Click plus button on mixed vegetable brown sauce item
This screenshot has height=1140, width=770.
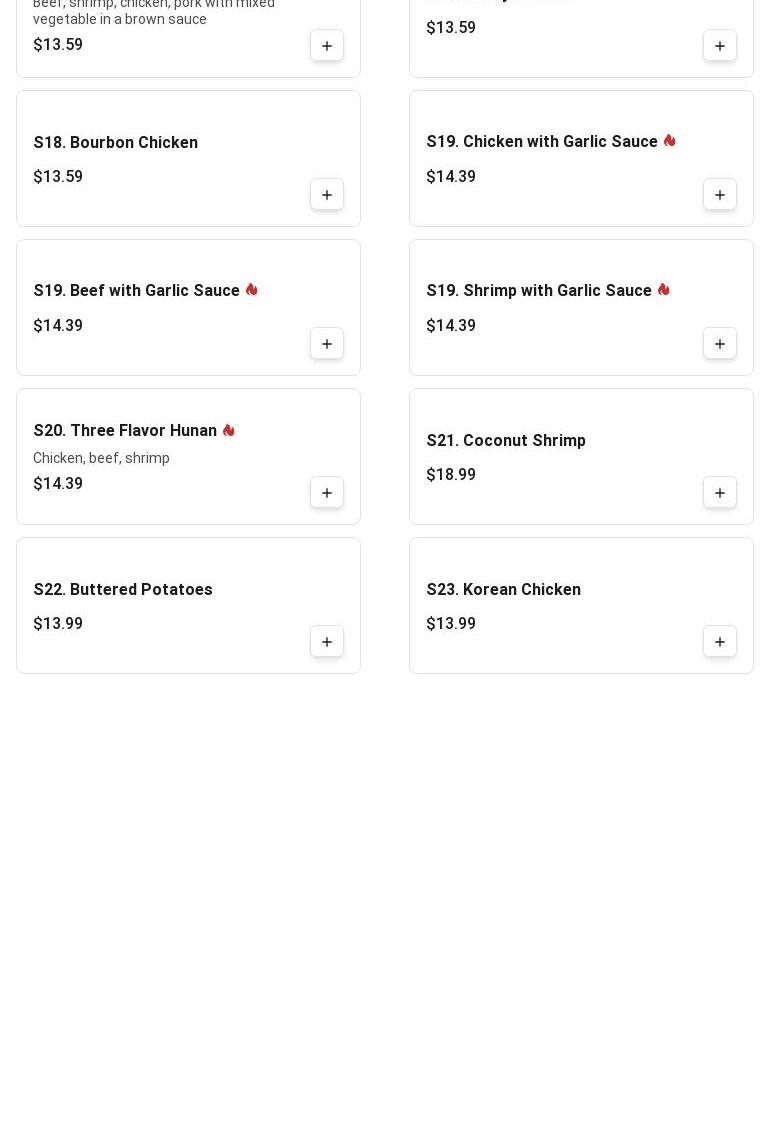pyautogui.click(x=326, y=46)
